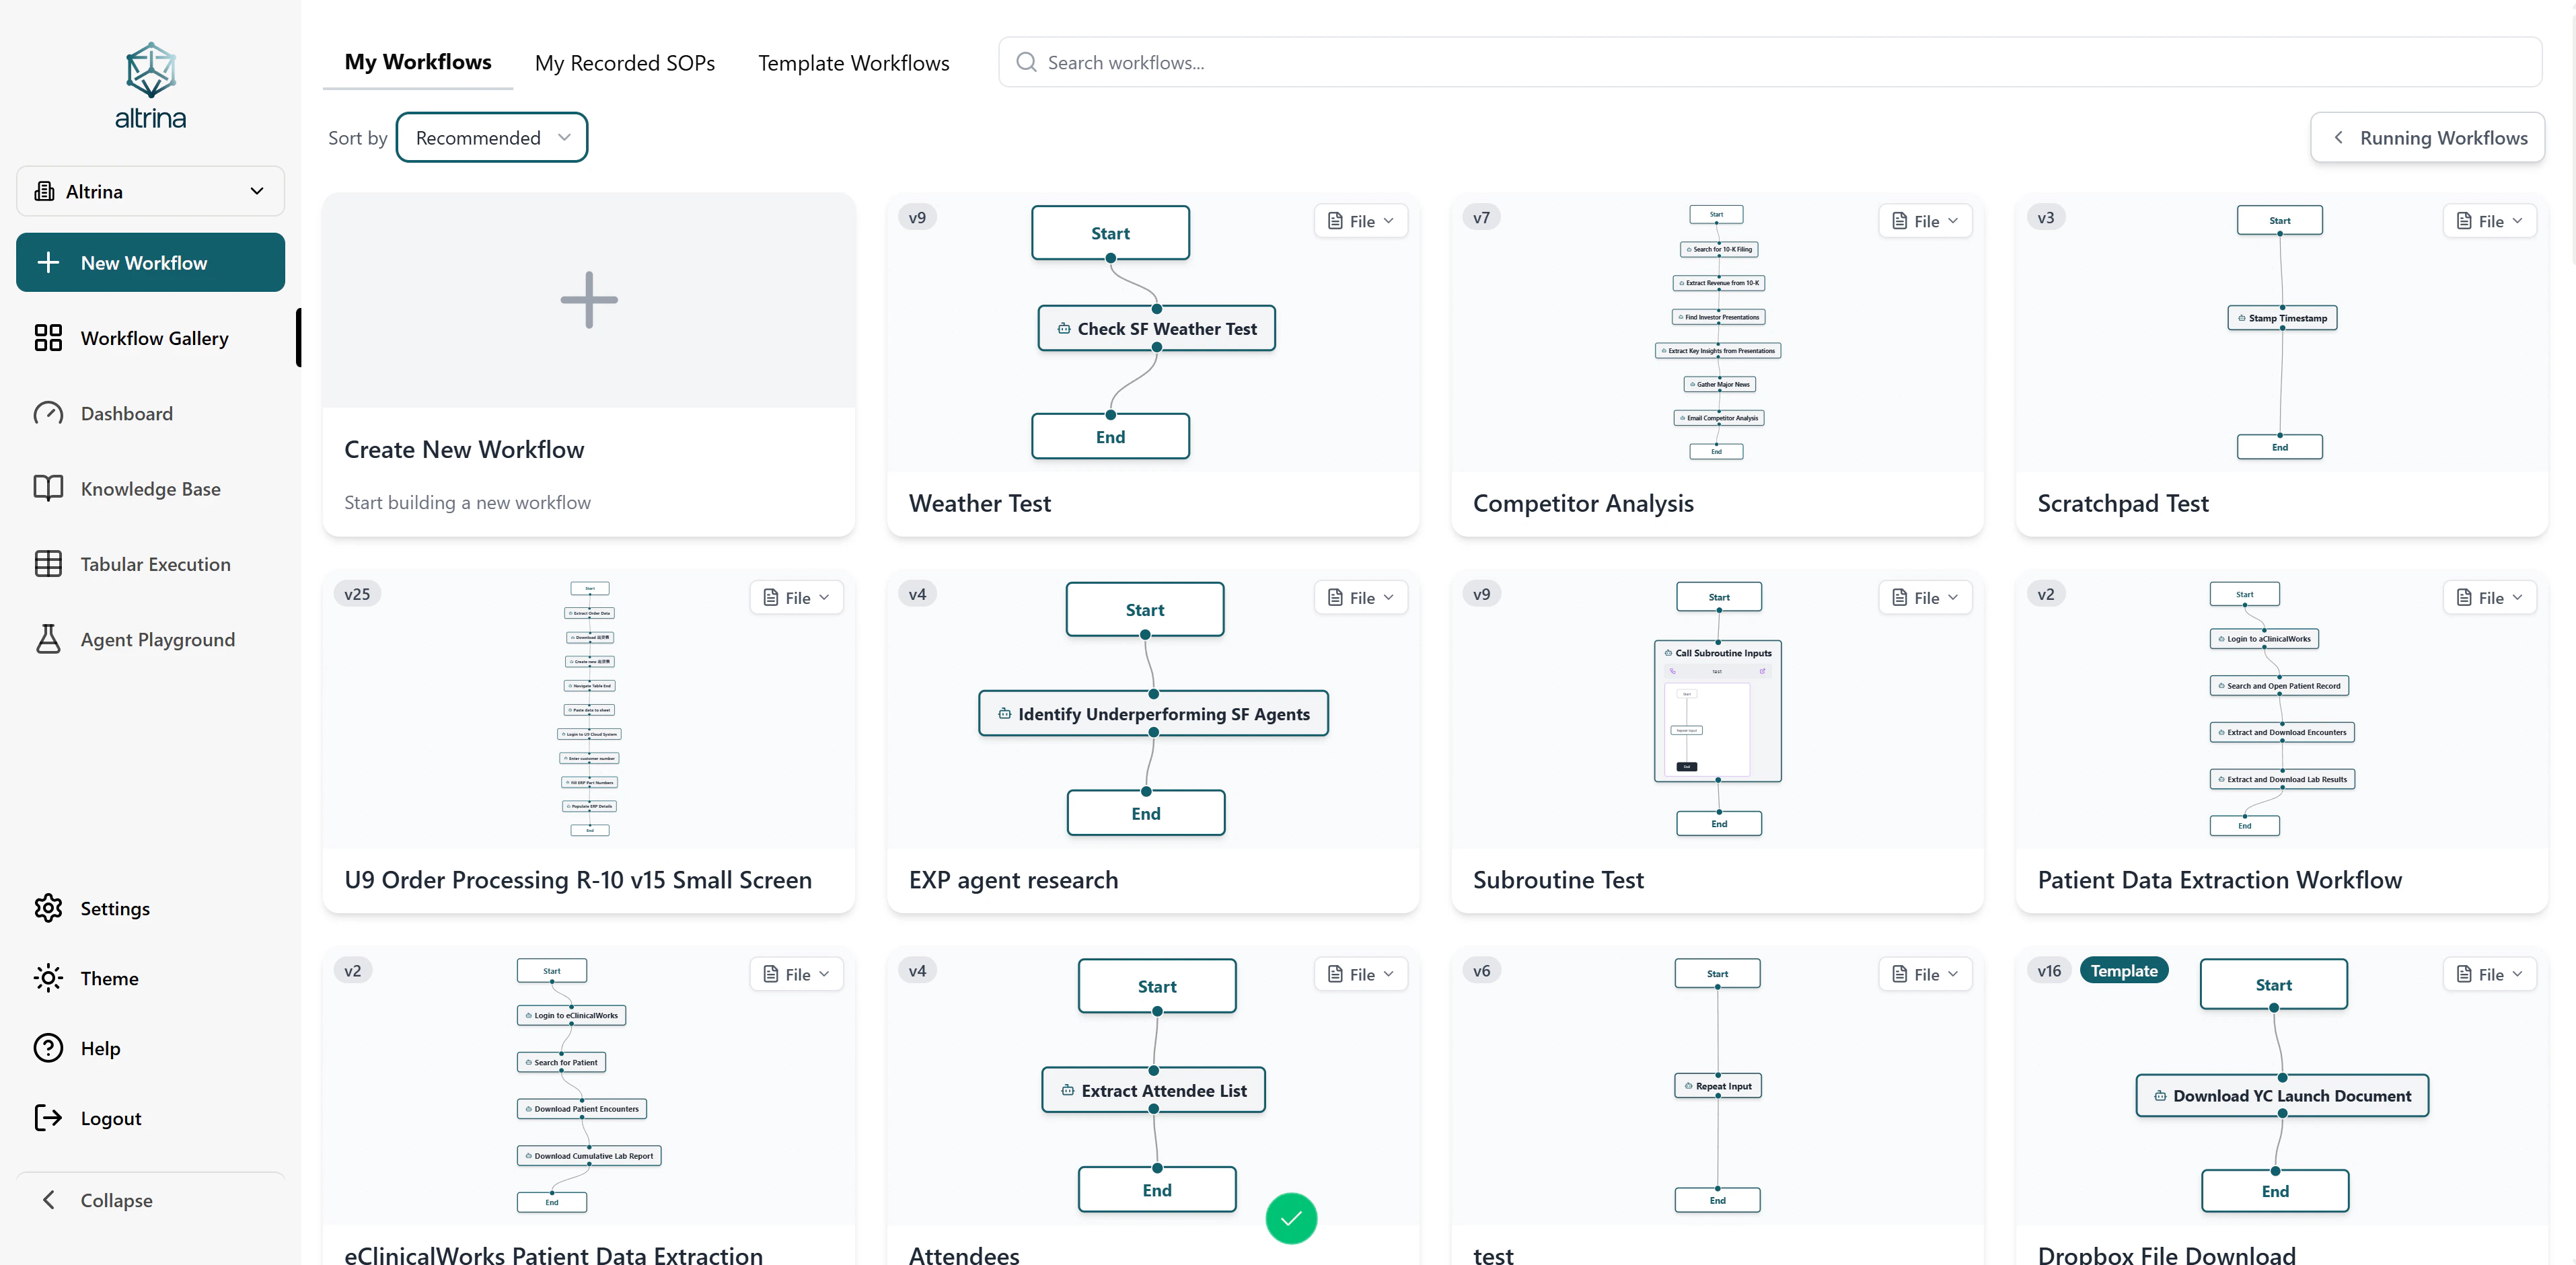Image resolution: width=2576 pixels, height=1265 pixels.
Task: Switch to Template Workflows tab
Action: tap(853, 63)
